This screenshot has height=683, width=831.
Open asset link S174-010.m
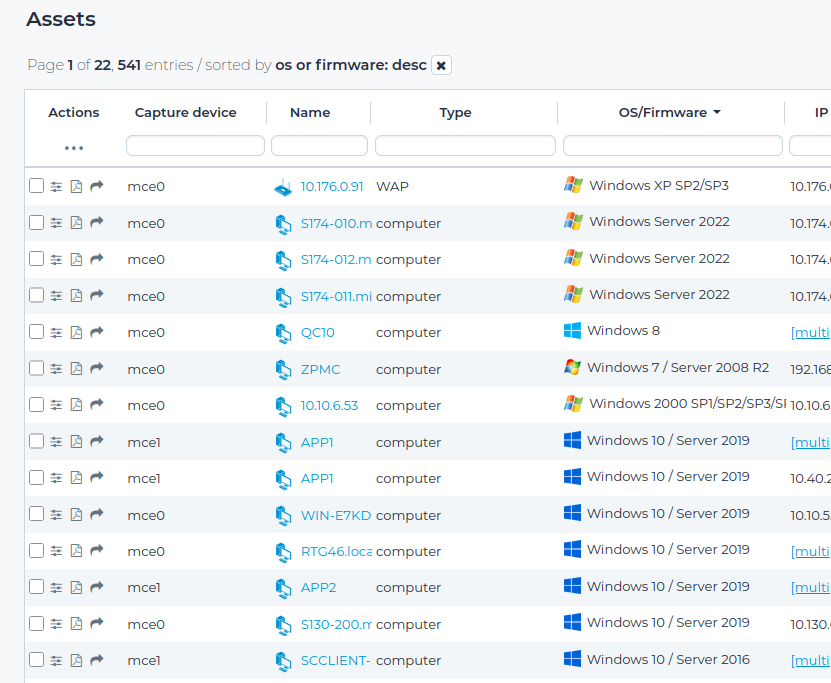(x=337, y=224)
